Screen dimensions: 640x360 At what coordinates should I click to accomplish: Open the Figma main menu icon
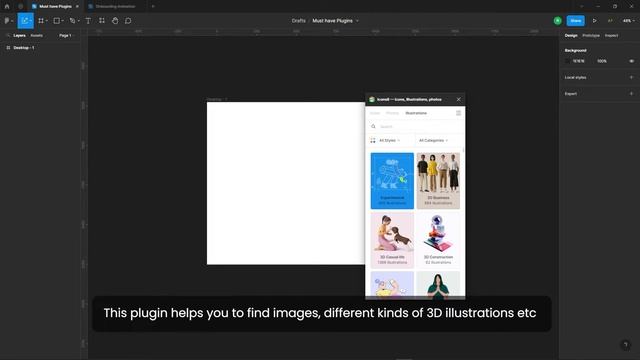7,20
